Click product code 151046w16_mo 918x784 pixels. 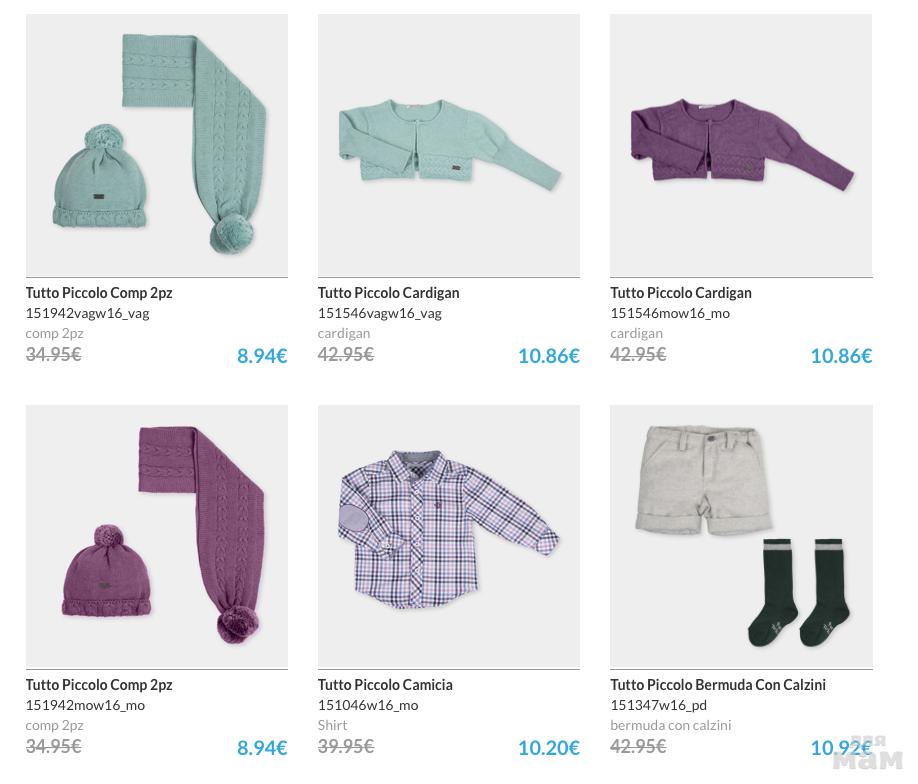coord(368,705)
